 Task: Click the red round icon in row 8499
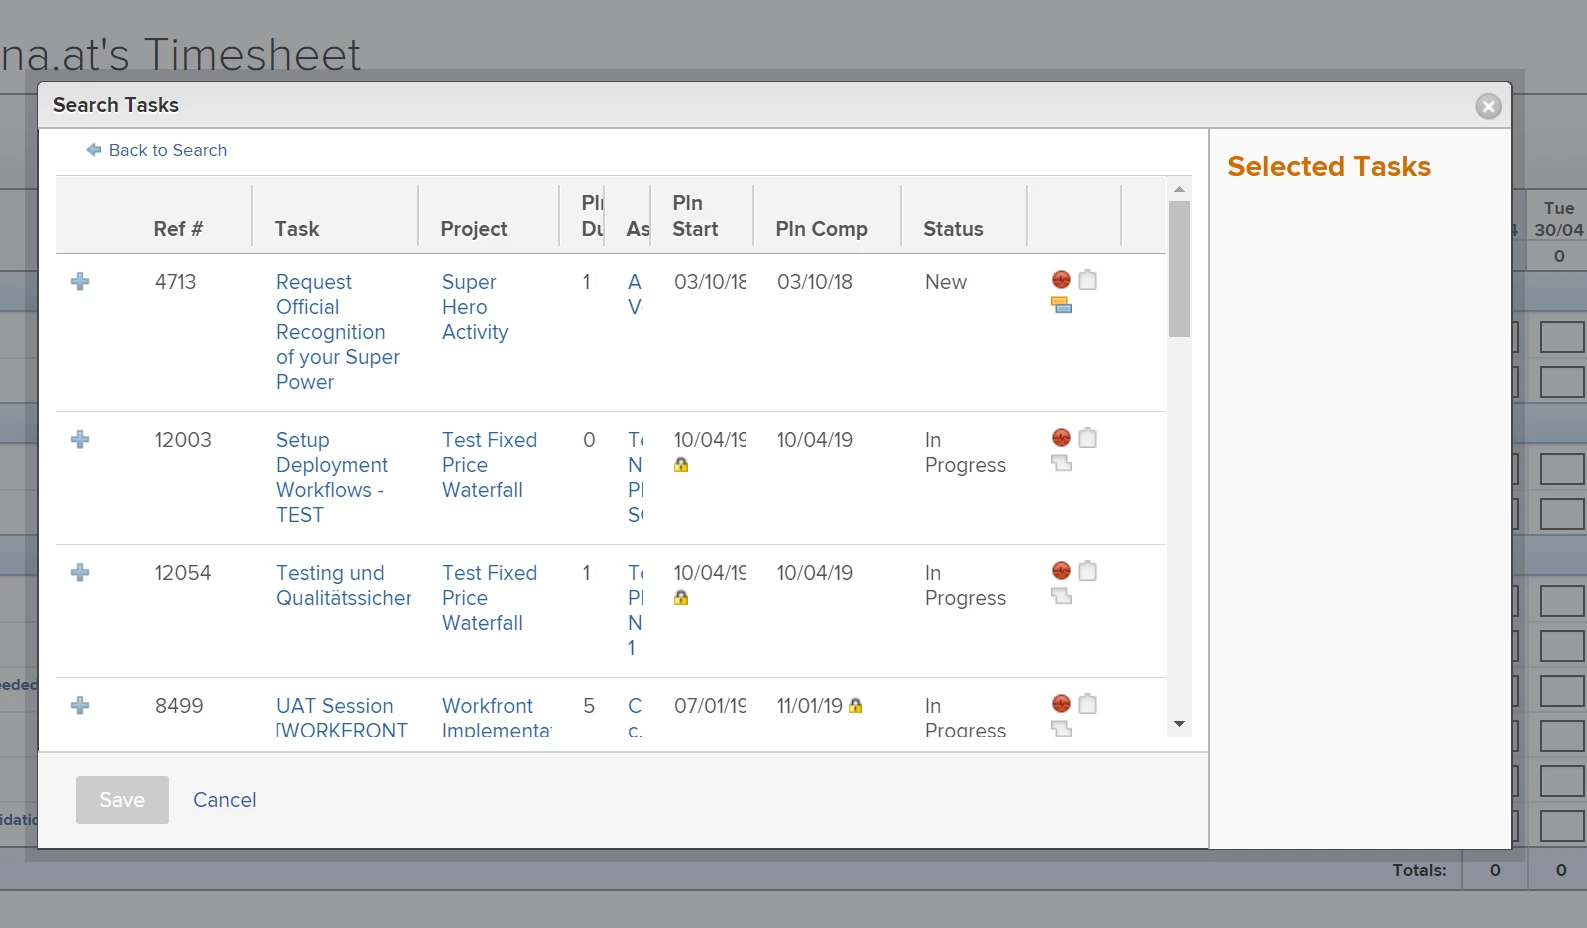point(1062,704)
